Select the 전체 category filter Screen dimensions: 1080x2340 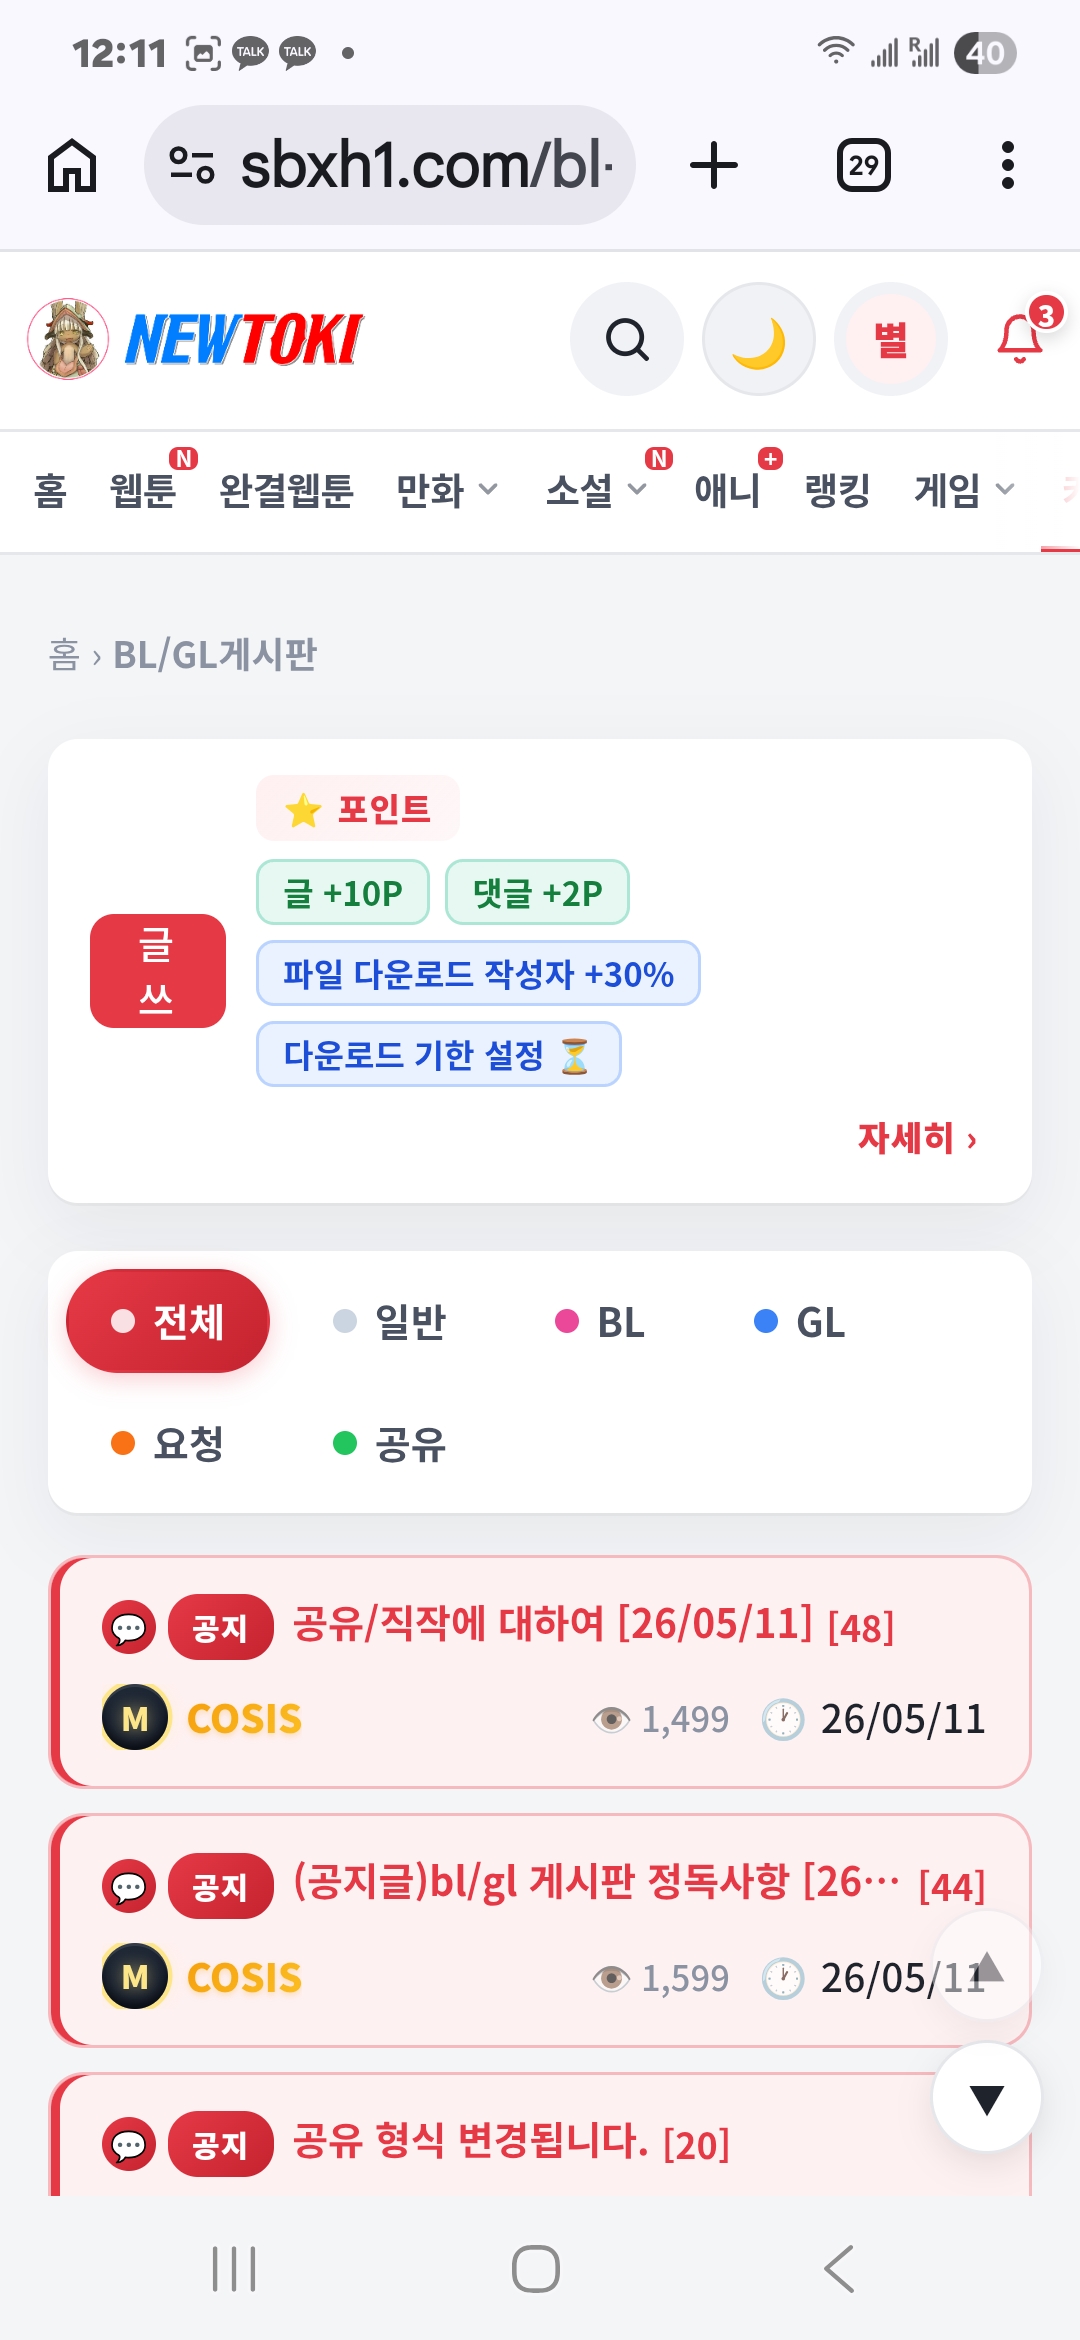(168, 1321)
